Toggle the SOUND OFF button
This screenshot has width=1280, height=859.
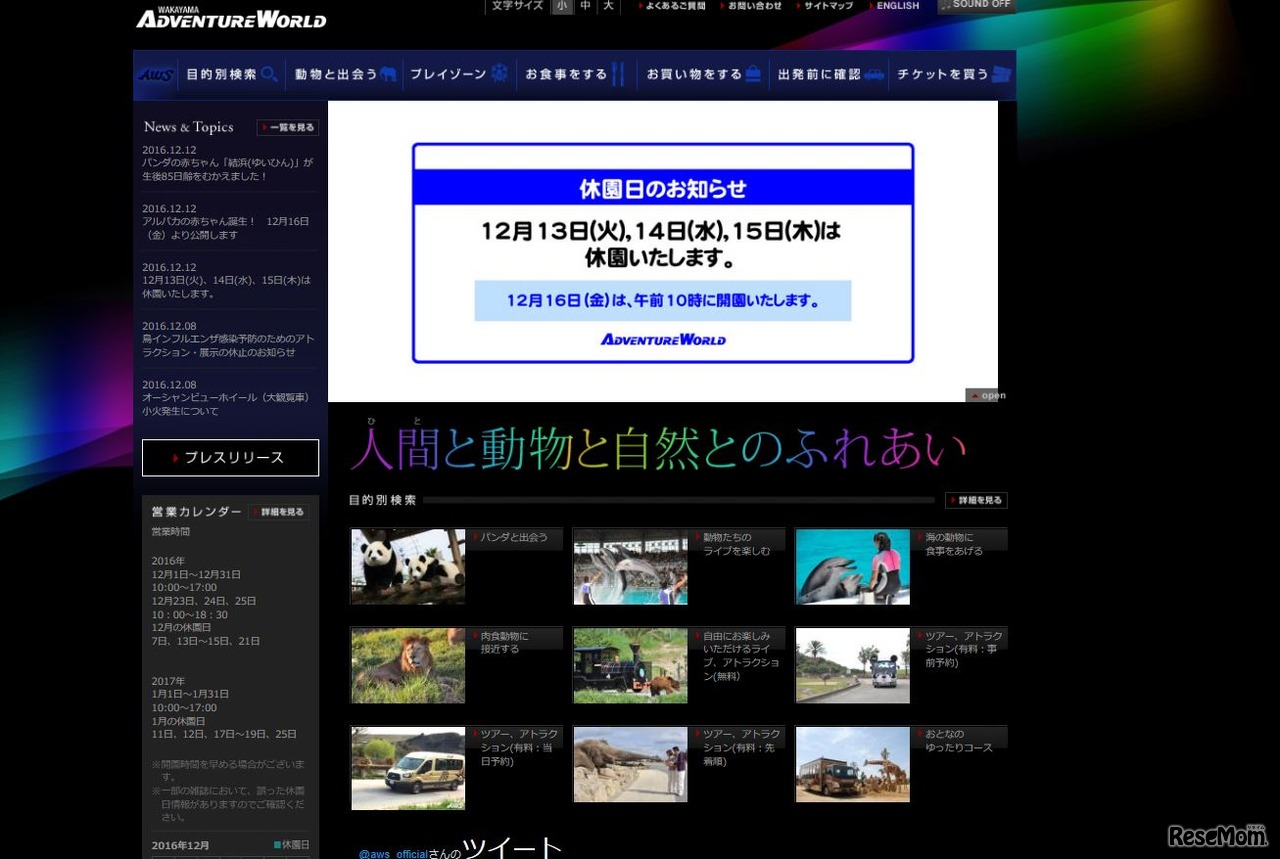tap(976, 6)
